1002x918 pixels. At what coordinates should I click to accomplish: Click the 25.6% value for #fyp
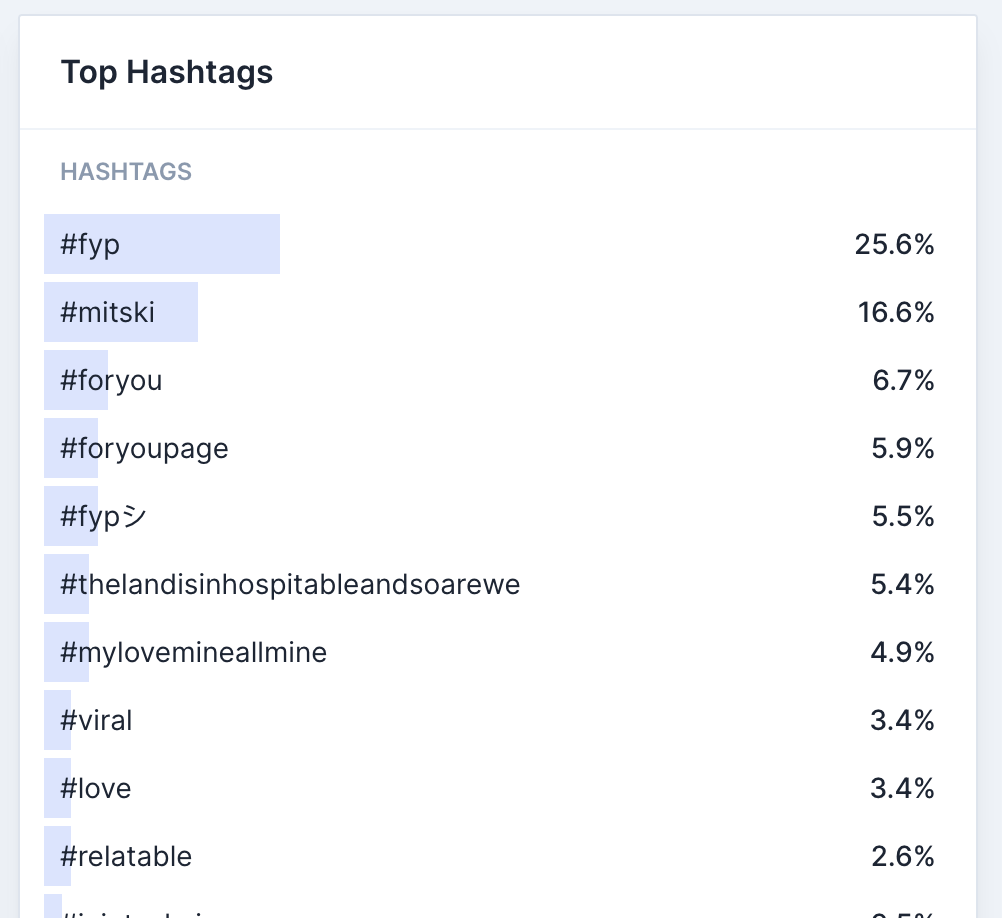pos(894,244)
